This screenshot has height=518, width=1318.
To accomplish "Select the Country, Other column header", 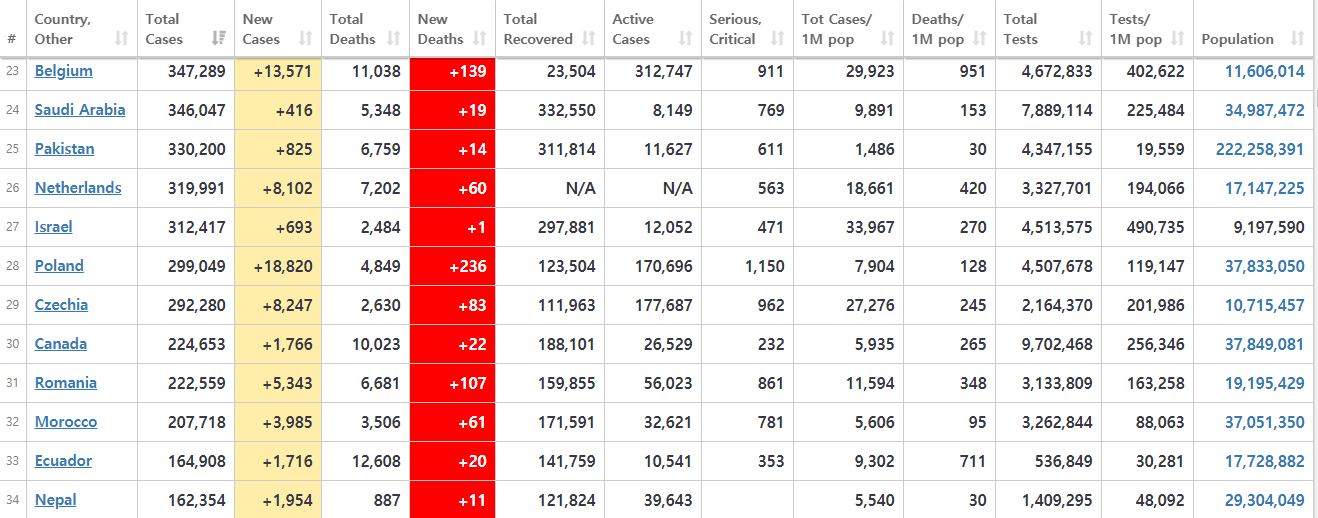I will [63, 29].
